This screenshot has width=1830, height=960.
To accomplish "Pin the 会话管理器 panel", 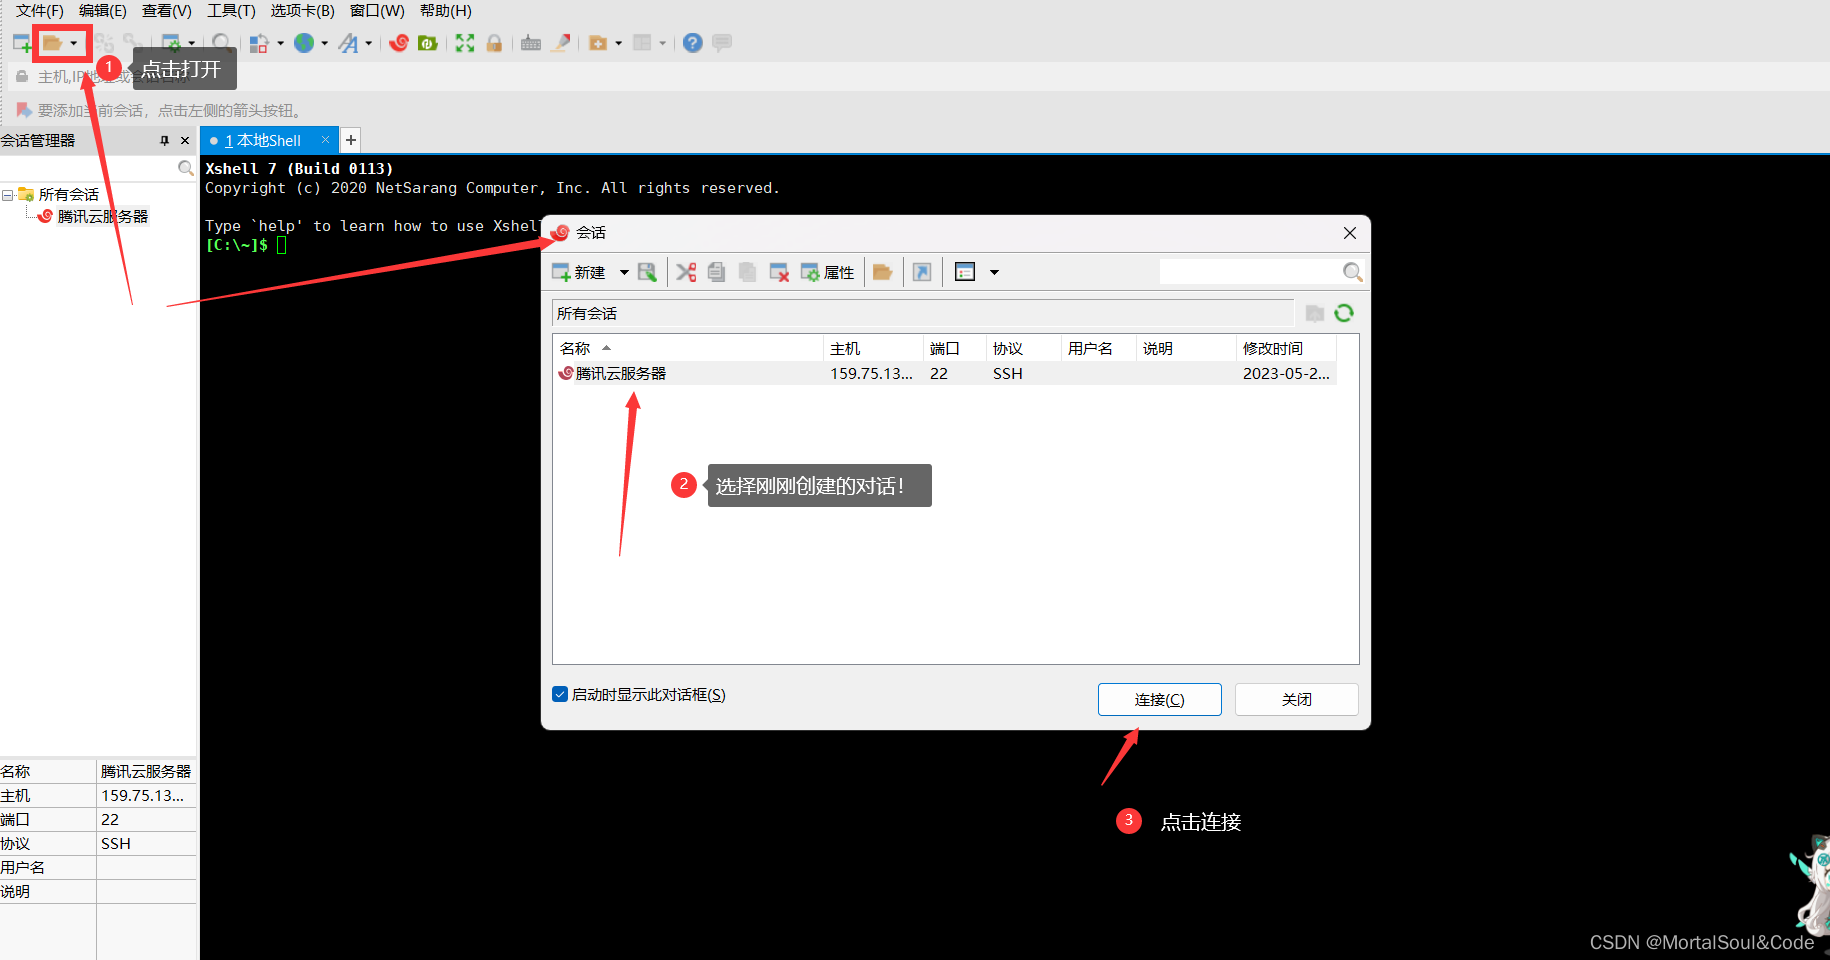I will coord(165,141).
